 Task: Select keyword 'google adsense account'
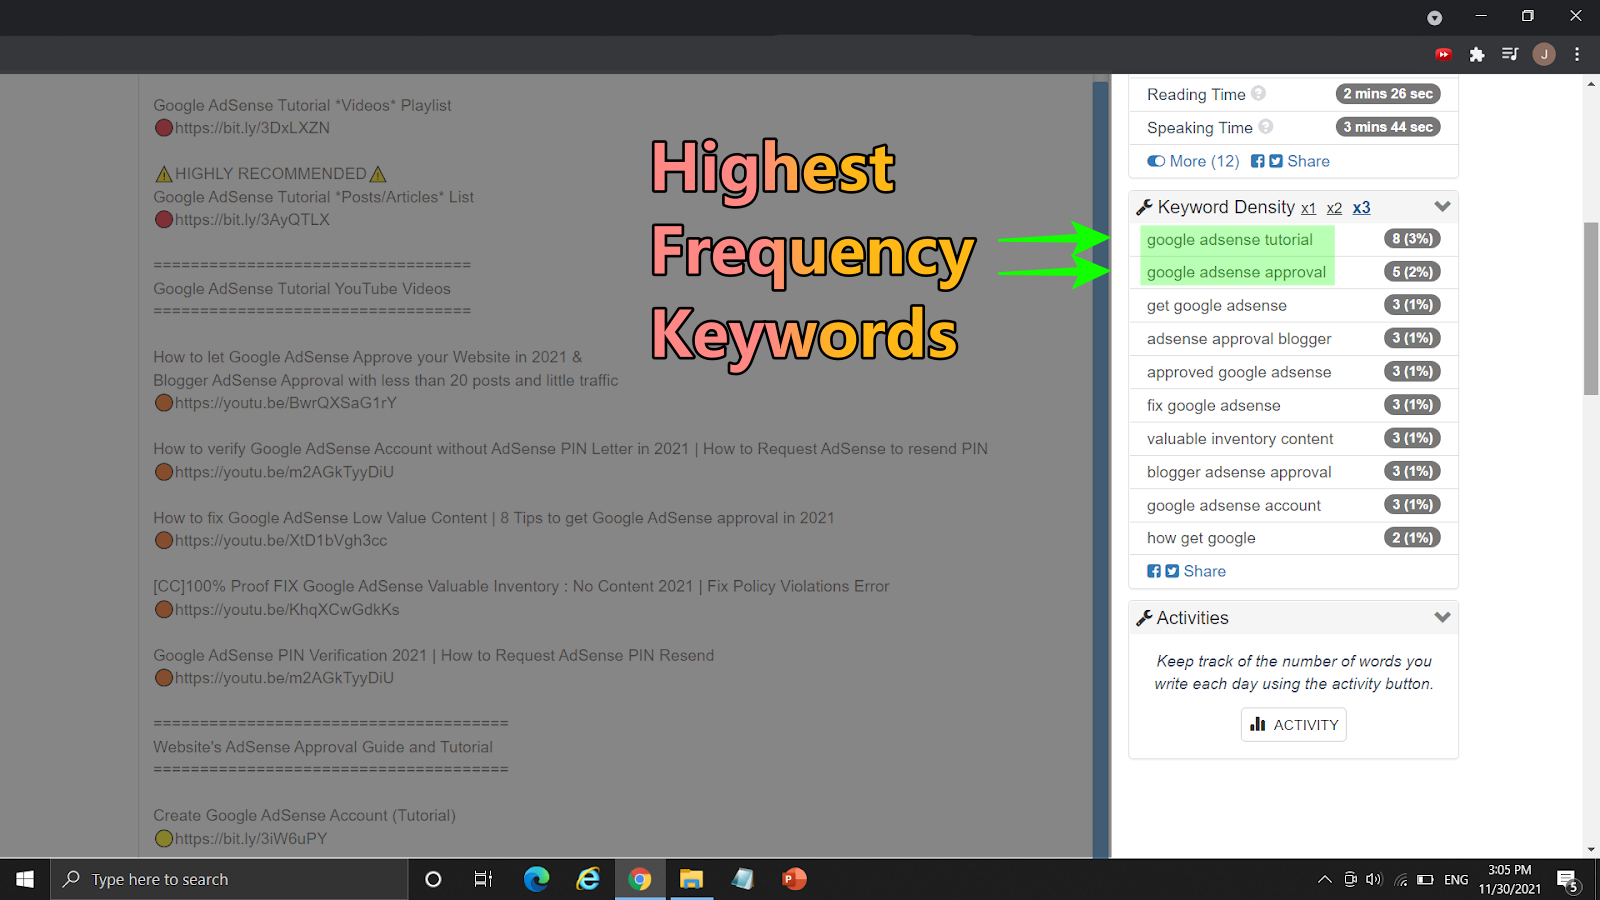coord(1233,505)
